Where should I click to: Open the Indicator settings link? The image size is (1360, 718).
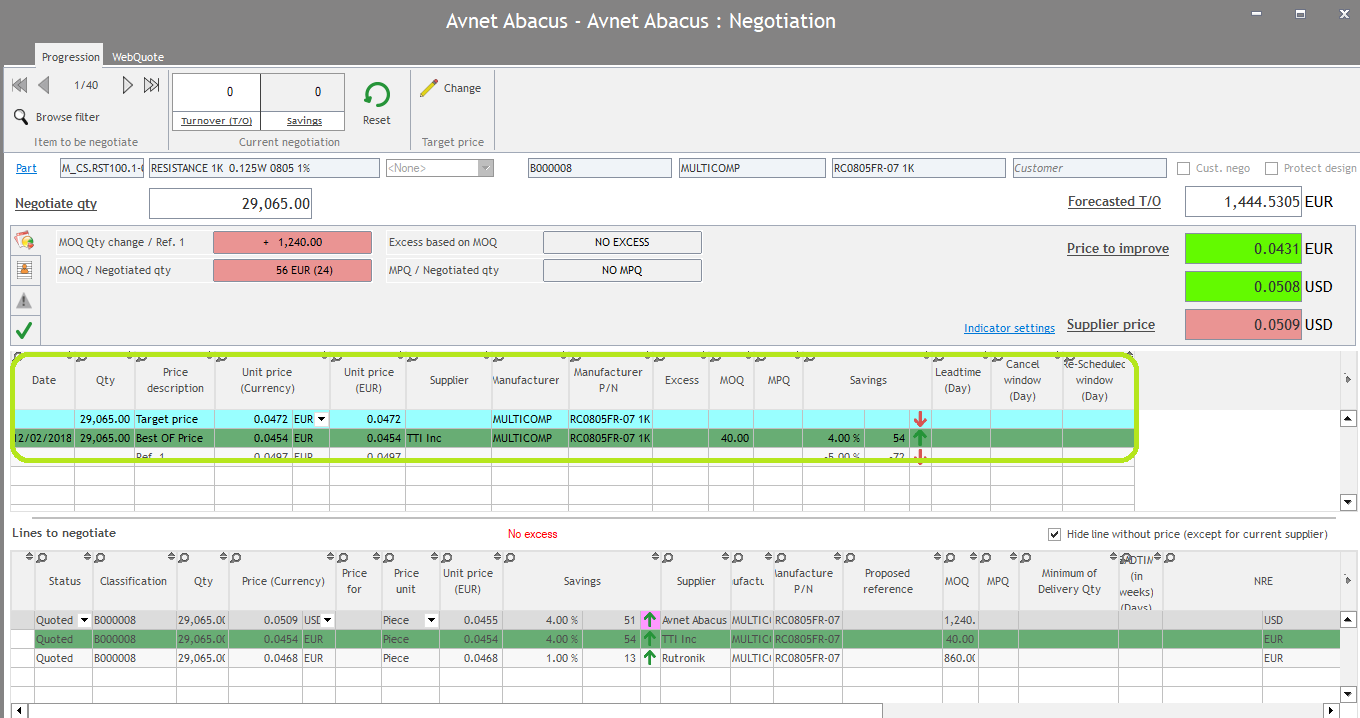1009,328
